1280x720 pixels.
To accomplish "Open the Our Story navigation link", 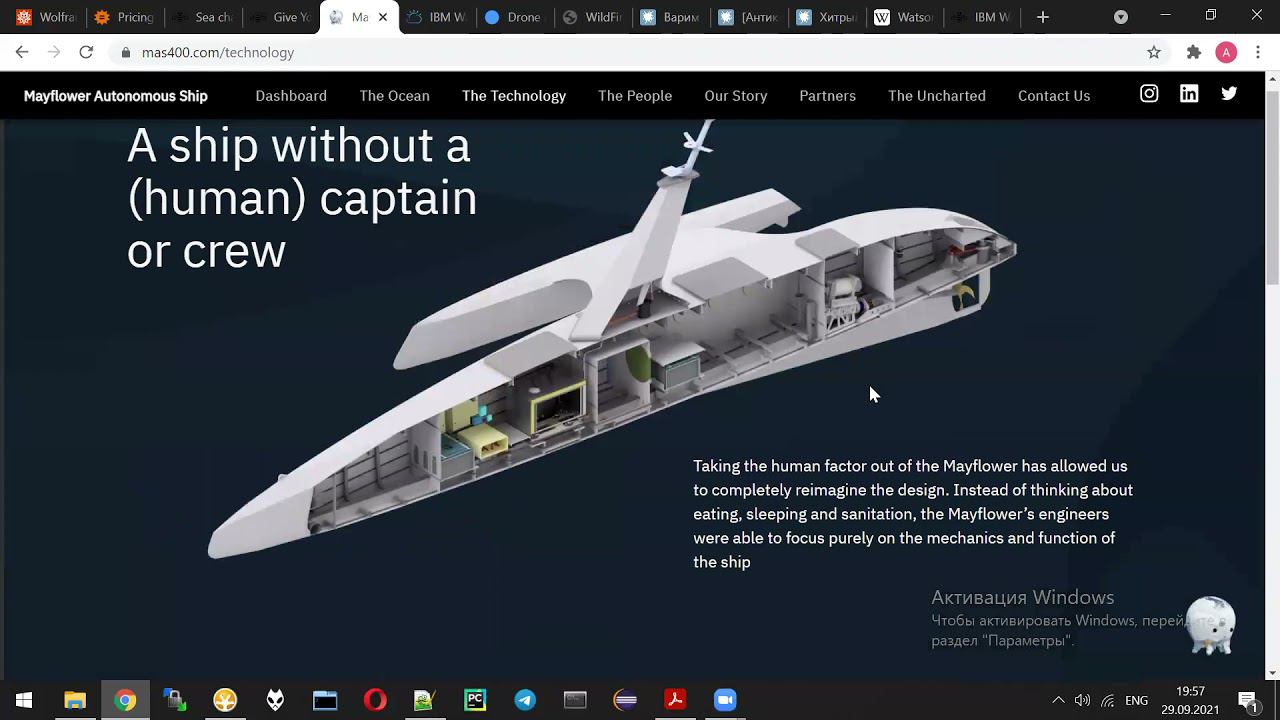I will click(736, 96).
